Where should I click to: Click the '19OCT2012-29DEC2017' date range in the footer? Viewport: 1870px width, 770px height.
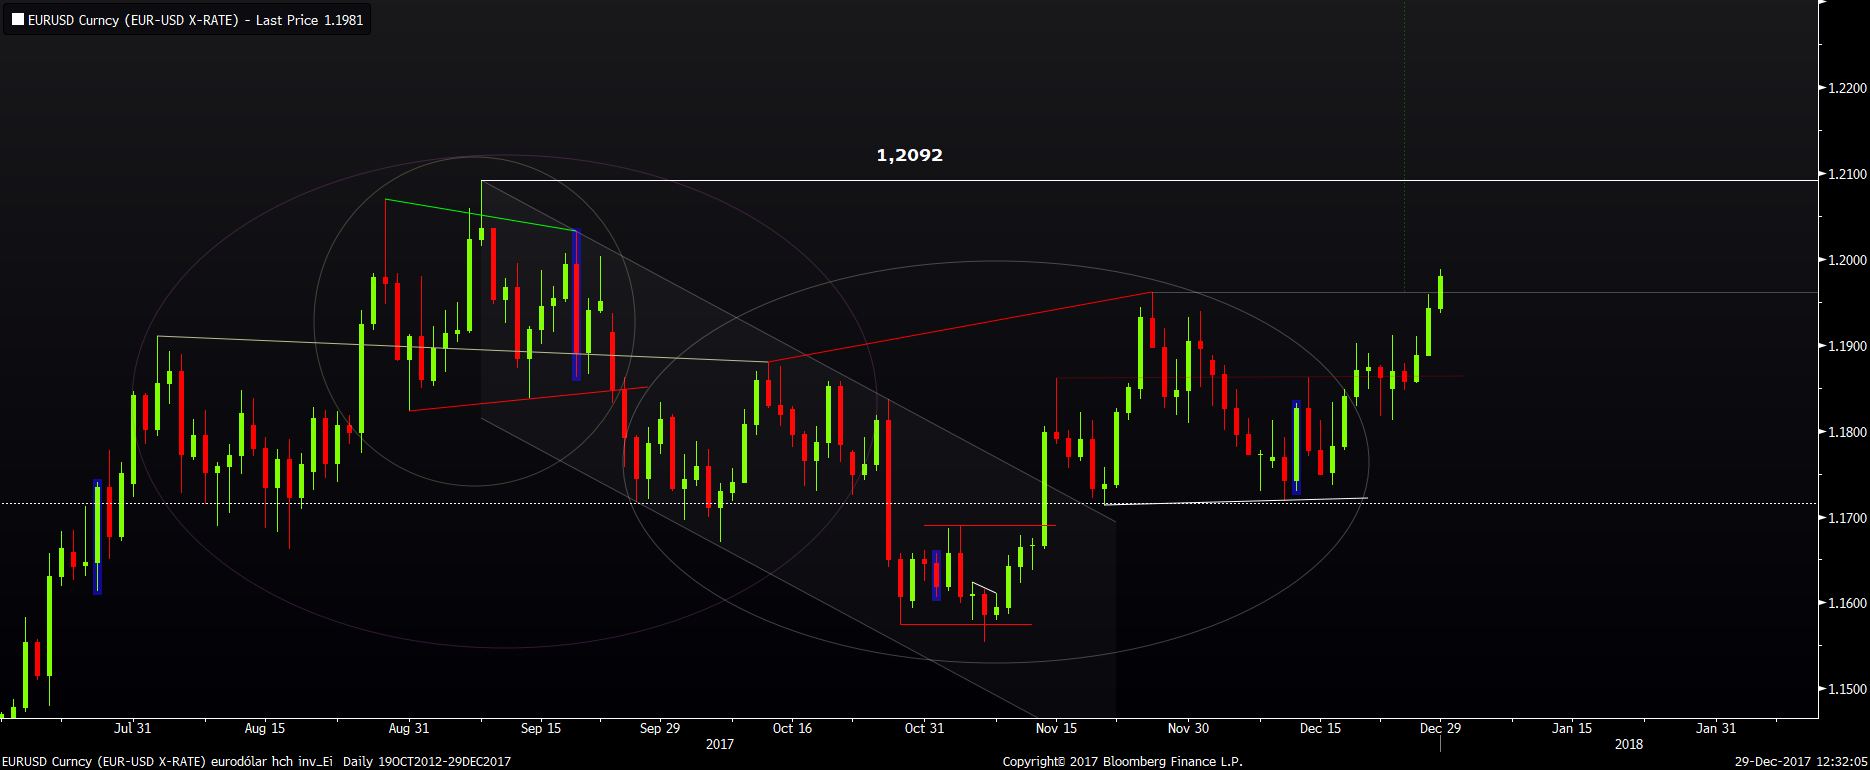pos(444,761)
